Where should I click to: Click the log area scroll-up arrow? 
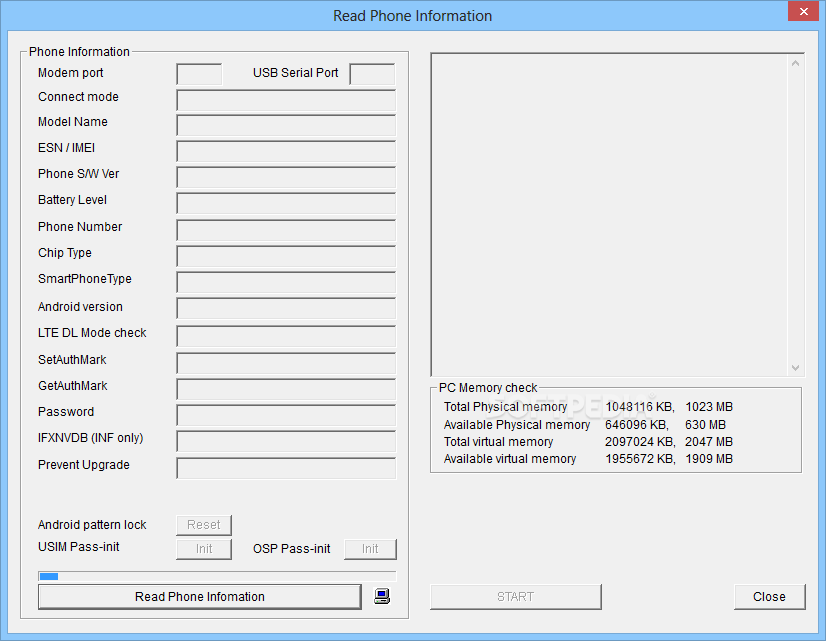tap(795, 63)
